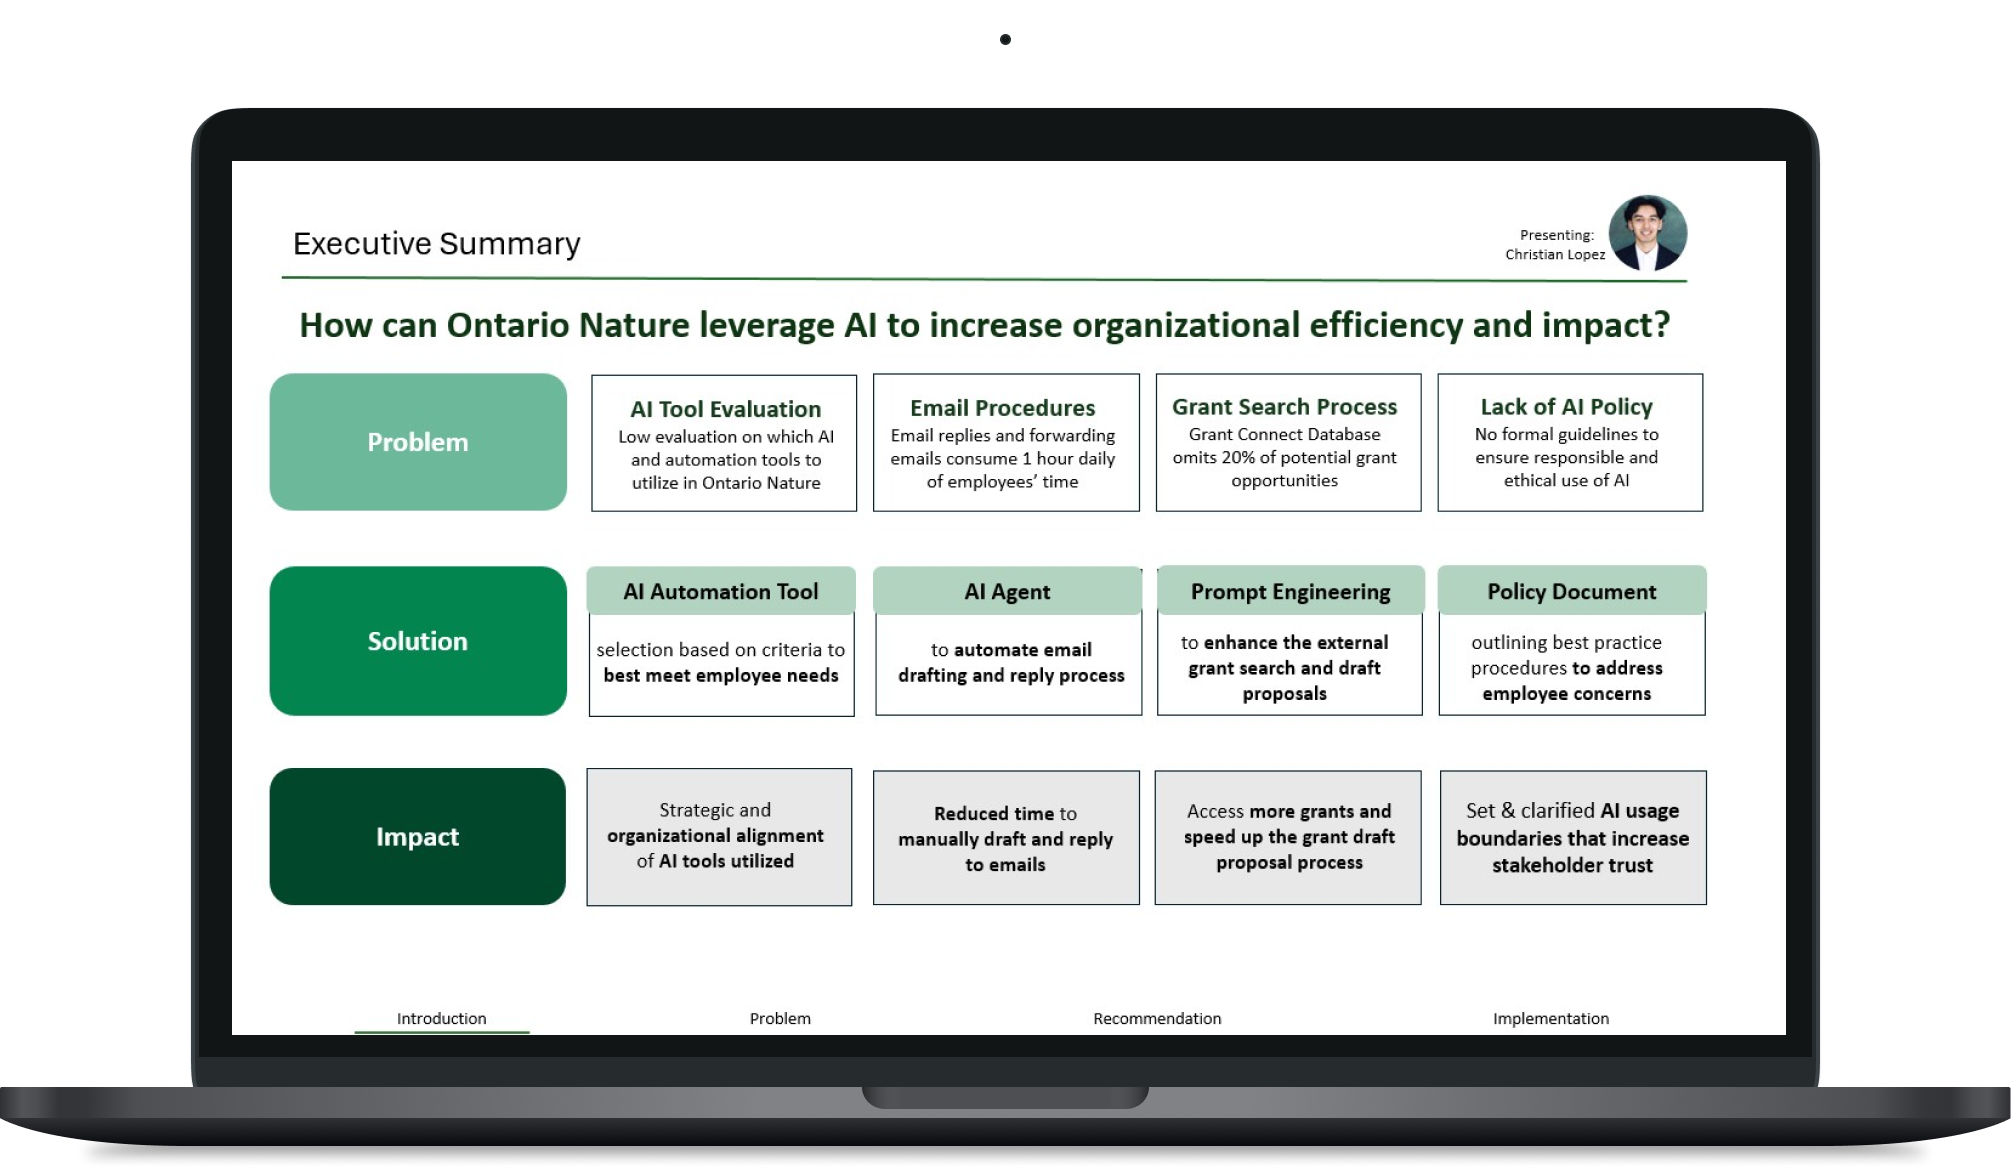Screen dimensions: 2011x1169
Task: Click the AI Automation Tool header
Action: 721,591
